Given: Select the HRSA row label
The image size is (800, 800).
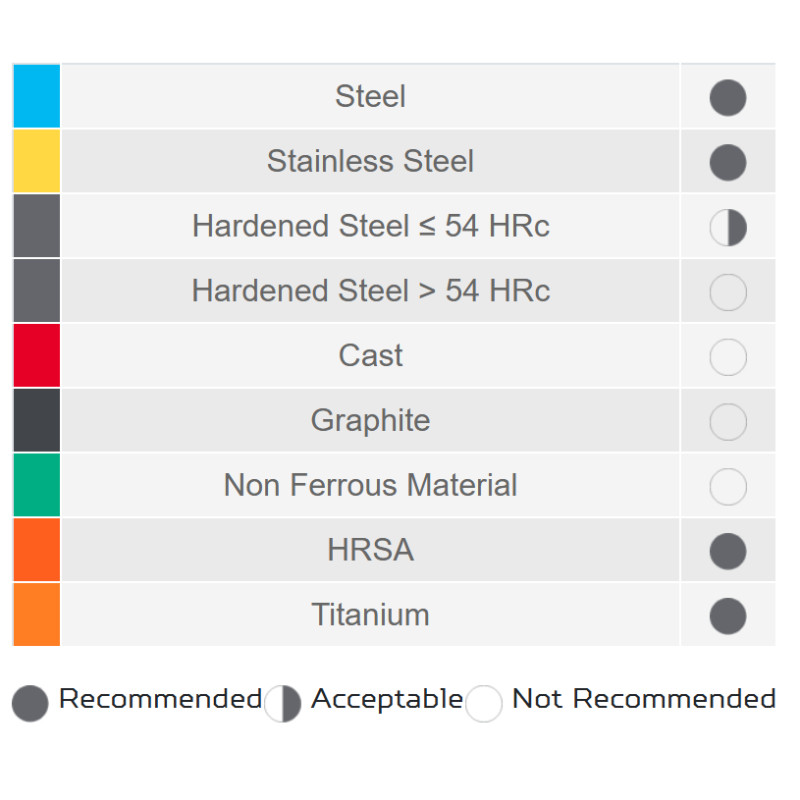Looking at the screenshot, I should 370,550.
